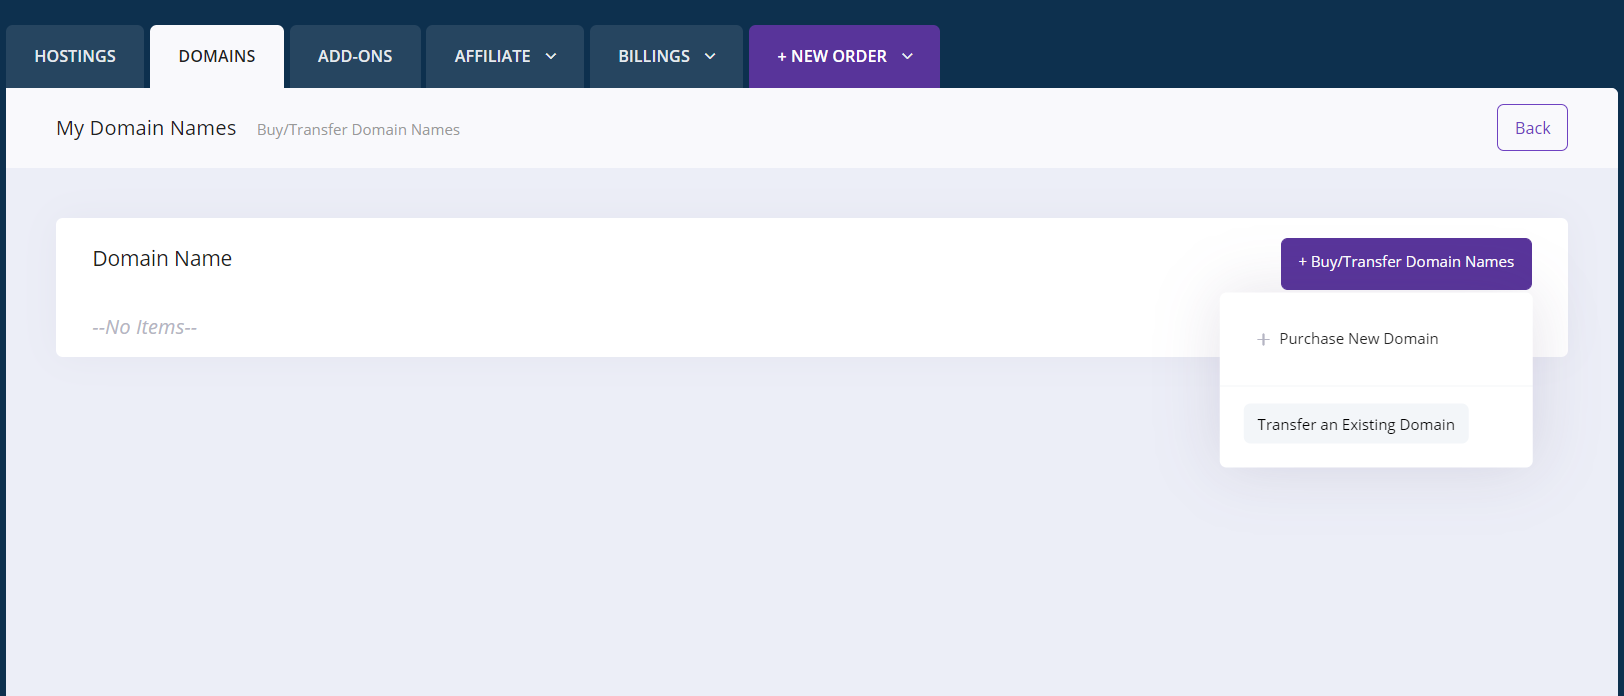Image resolution: width=1624 pixels, height=696 pixels.
Task: Open the HOSTINGS tab
Action: coord(75,56)
